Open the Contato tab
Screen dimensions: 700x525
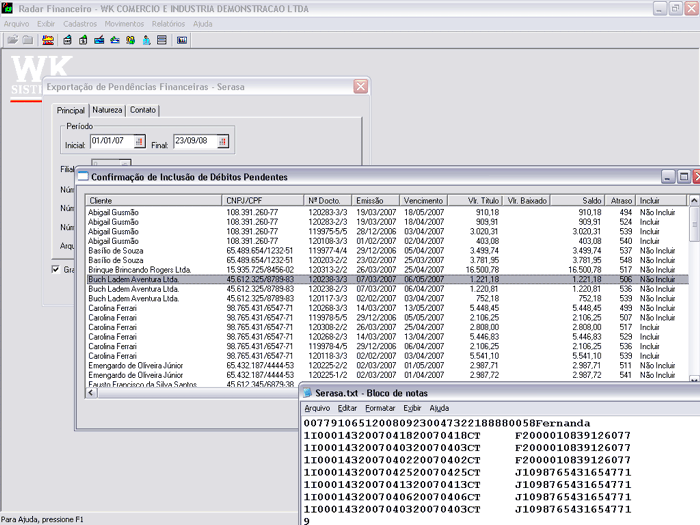[x=142, y=110]
